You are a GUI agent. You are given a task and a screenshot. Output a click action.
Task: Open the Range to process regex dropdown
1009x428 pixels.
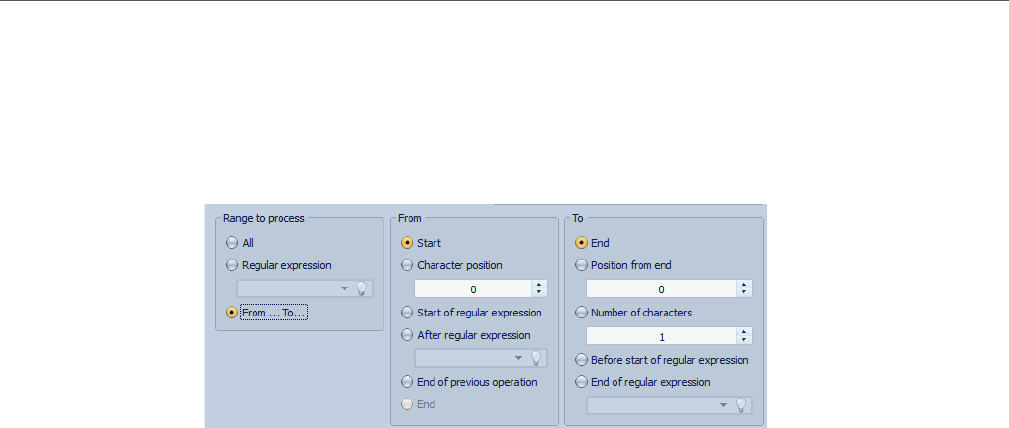coord(344,288)
